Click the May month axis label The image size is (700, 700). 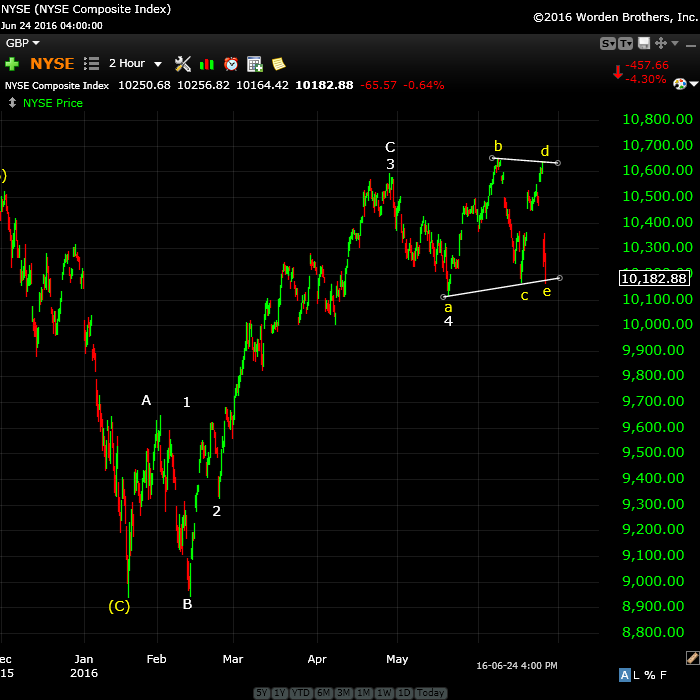tap(397, 659)
